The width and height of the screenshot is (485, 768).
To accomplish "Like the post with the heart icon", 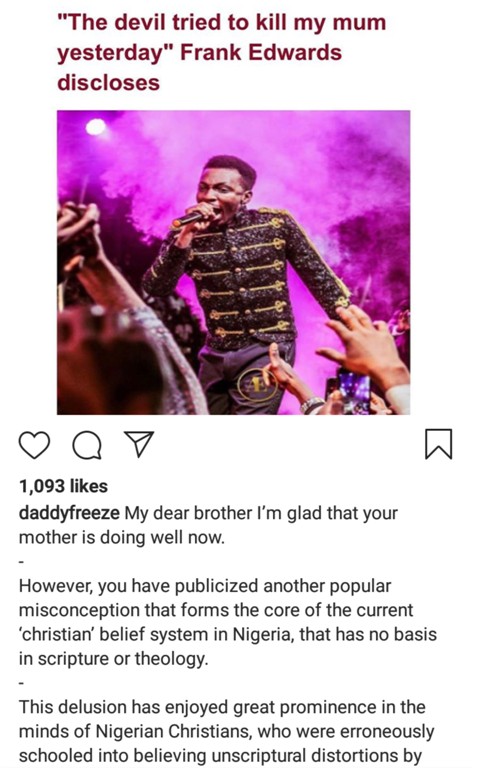I will [34, 445].
